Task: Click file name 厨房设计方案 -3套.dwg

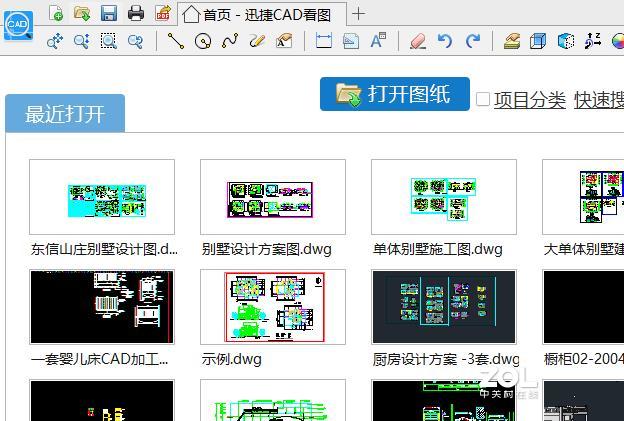Action: coord(446,359)
